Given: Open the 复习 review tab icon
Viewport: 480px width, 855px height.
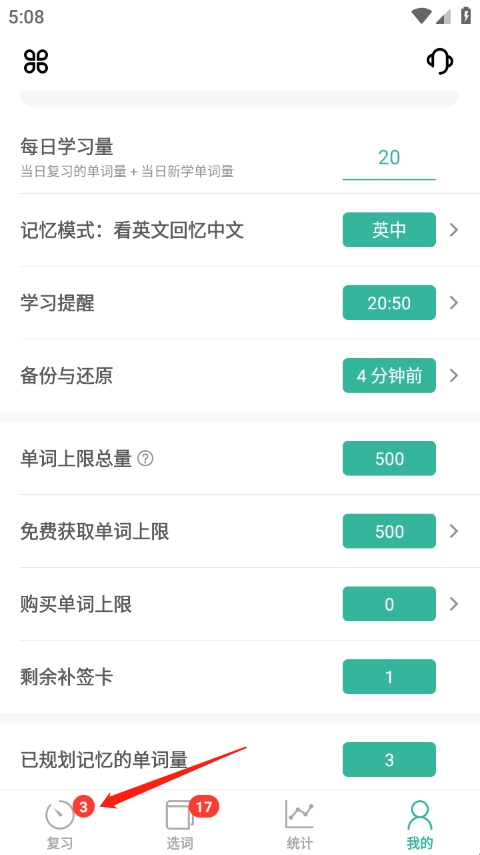Looking at the screenshot, I should (59, 815).
